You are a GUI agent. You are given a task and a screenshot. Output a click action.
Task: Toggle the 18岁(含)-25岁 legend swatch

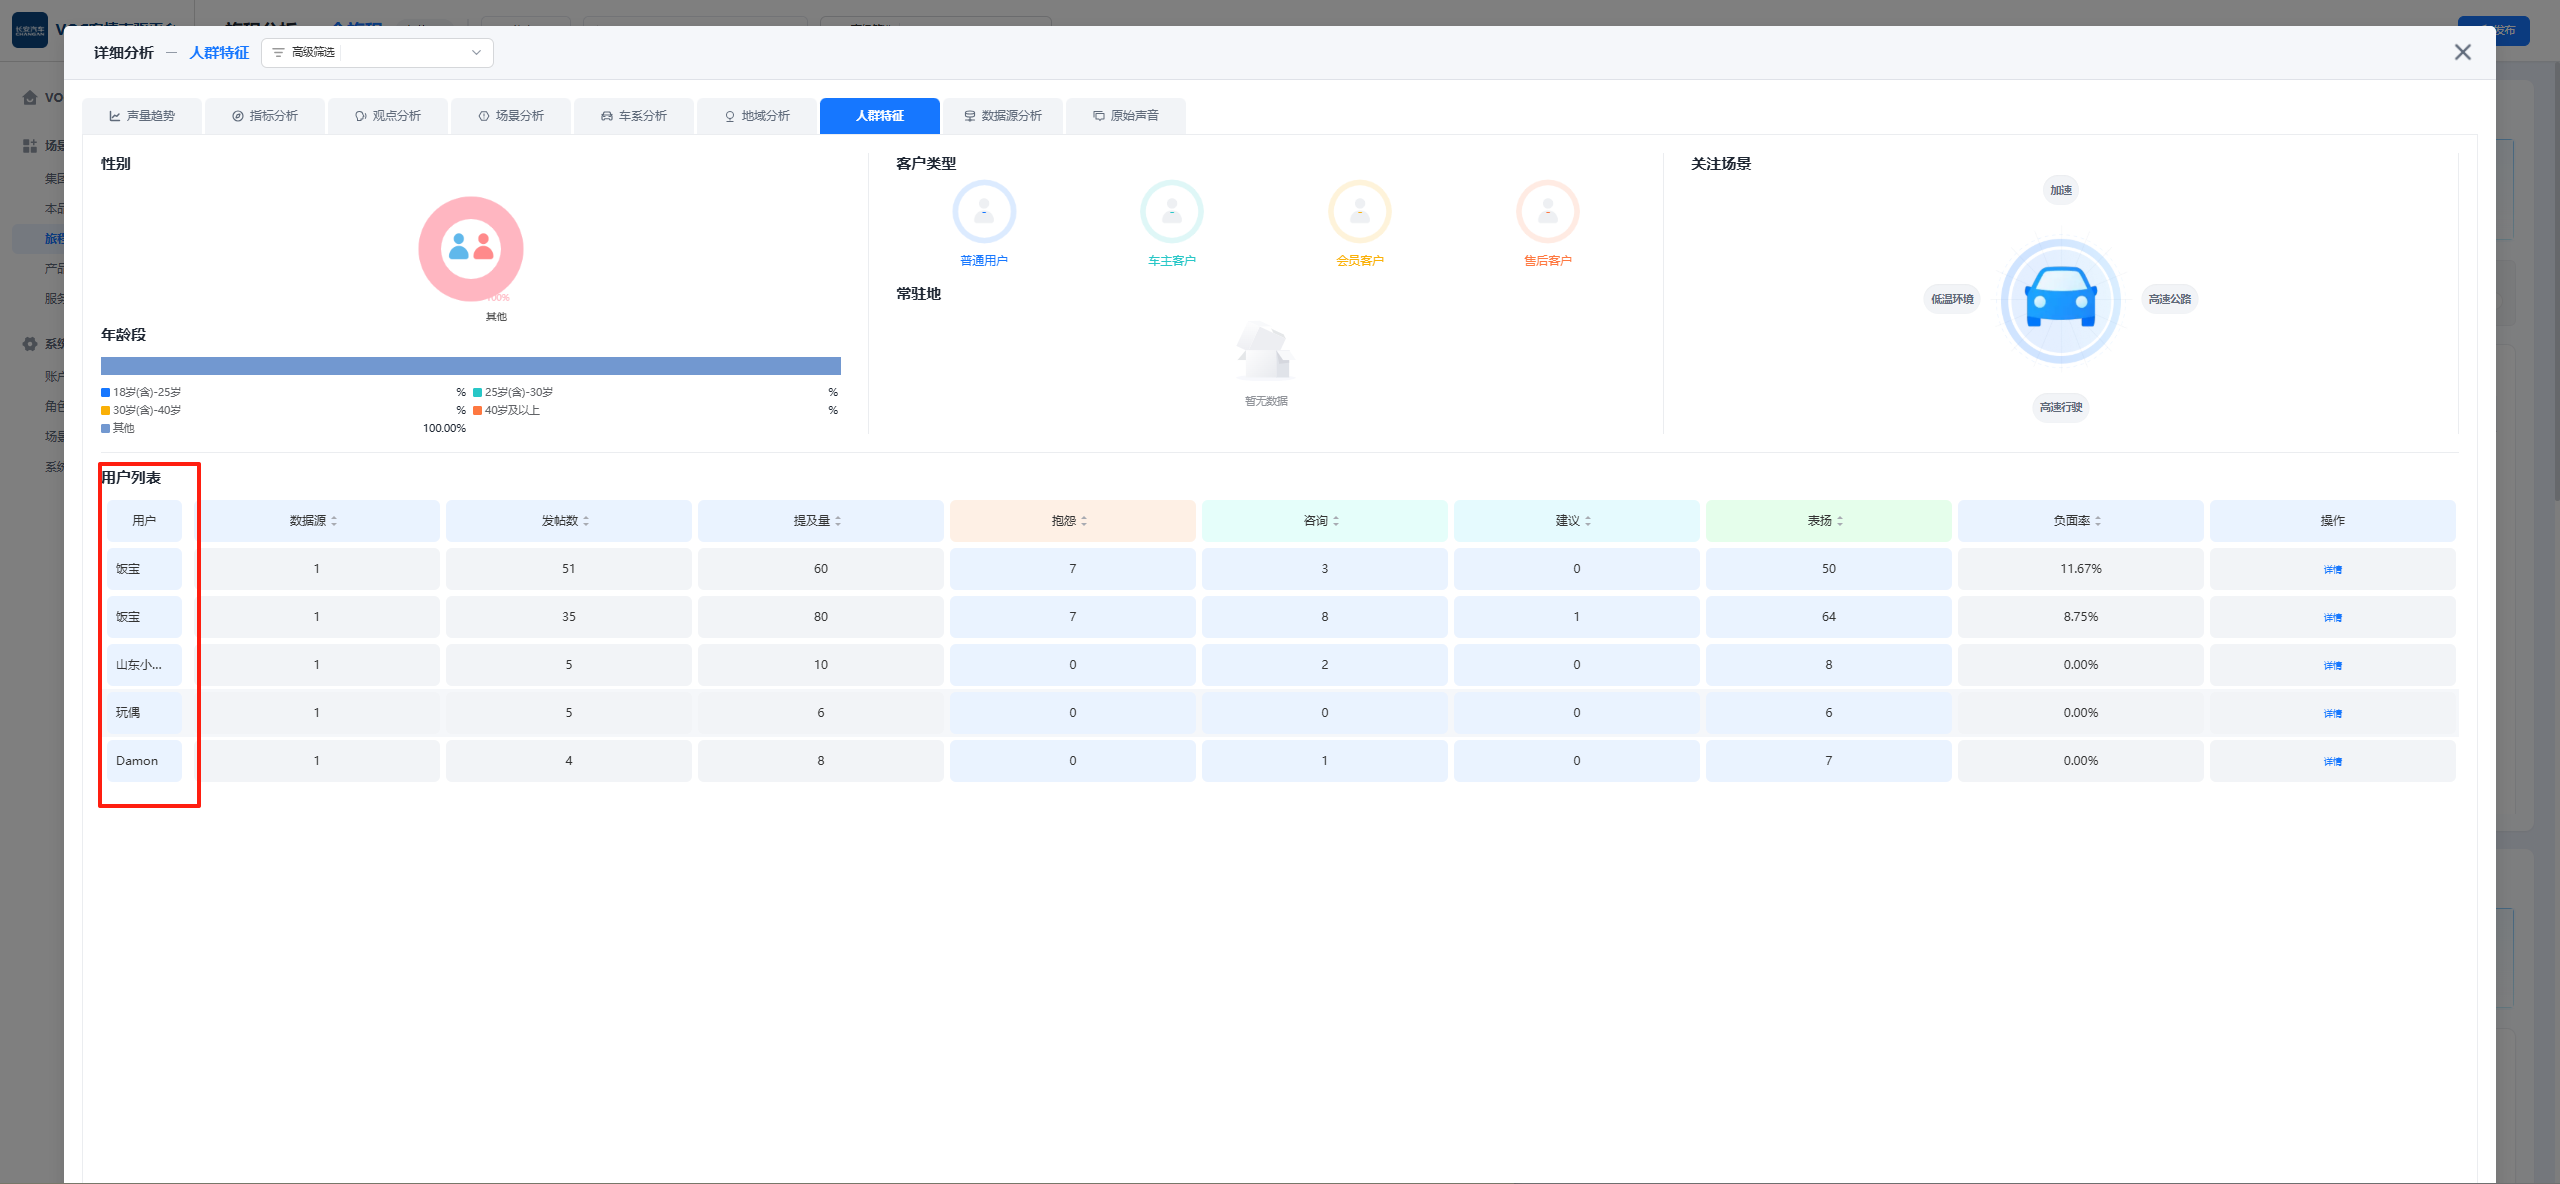(x=106, y=393)
